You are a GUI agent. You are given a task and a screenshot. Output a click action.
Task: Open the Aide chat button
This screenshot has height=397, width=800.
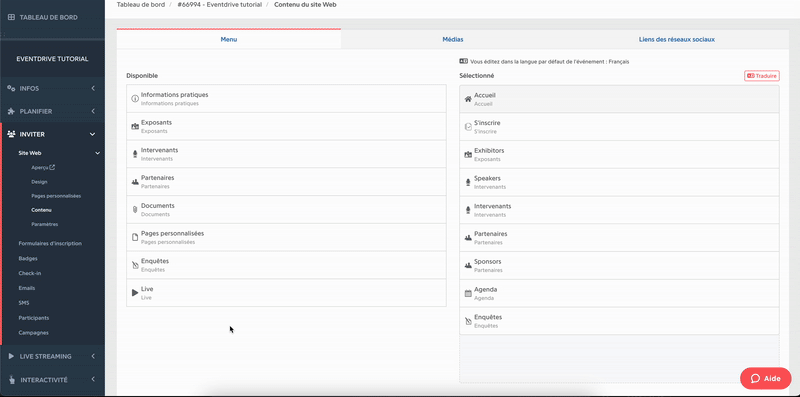point(766,379)
